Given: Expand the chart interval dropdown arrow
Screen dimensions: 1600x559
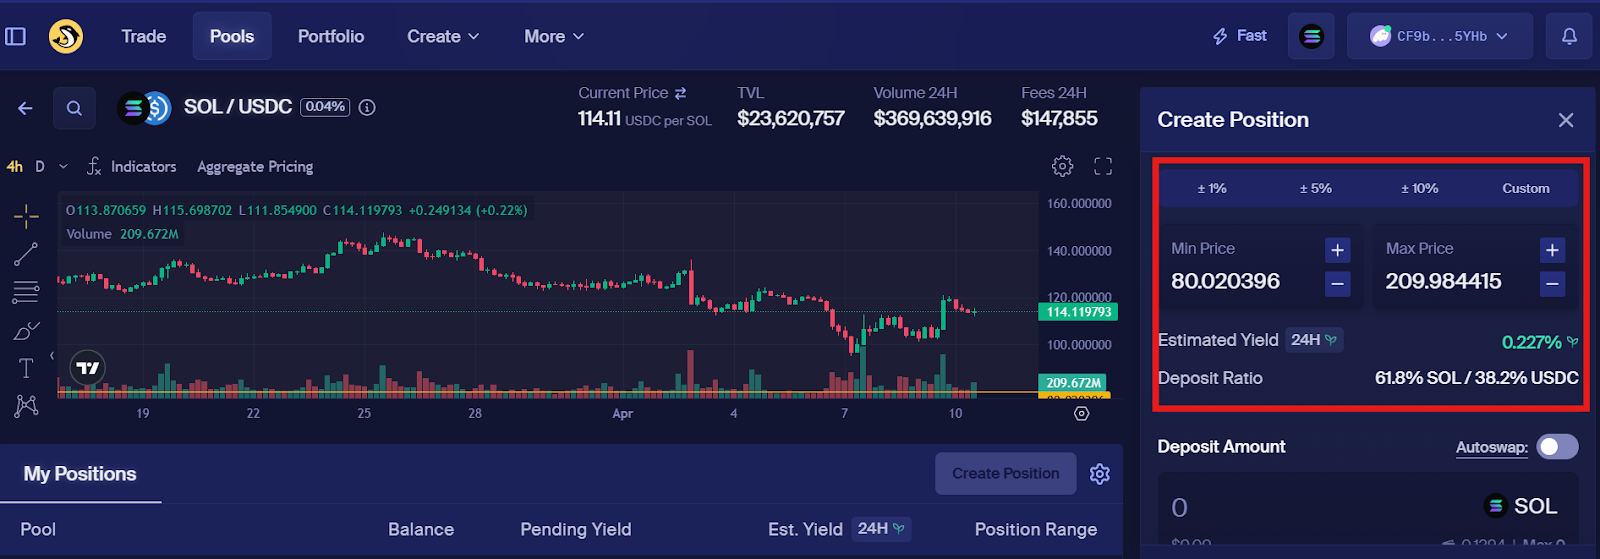Looking at the screenshot, I should pyautogui.click(x=63, y=166).
